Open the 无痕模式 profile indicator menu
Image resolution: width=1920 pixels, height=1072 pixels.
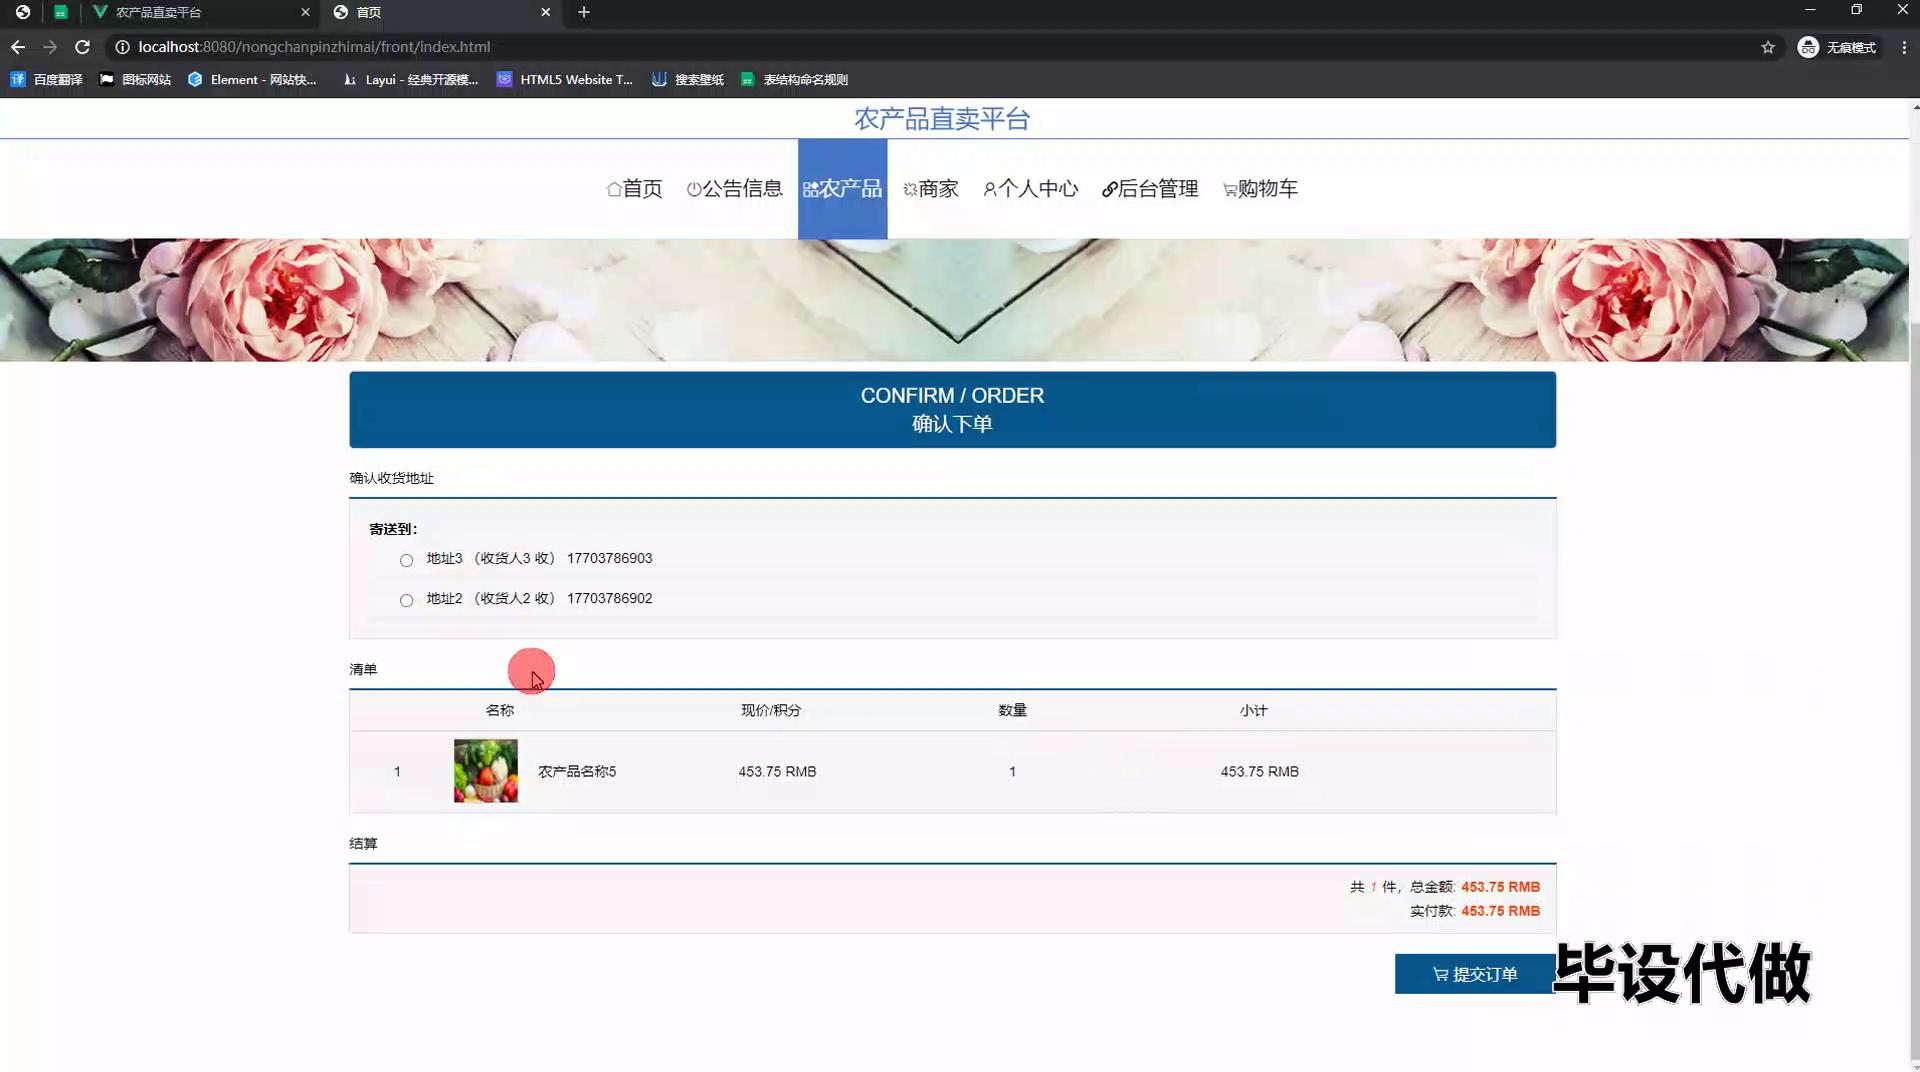[x=1838, y=46]
